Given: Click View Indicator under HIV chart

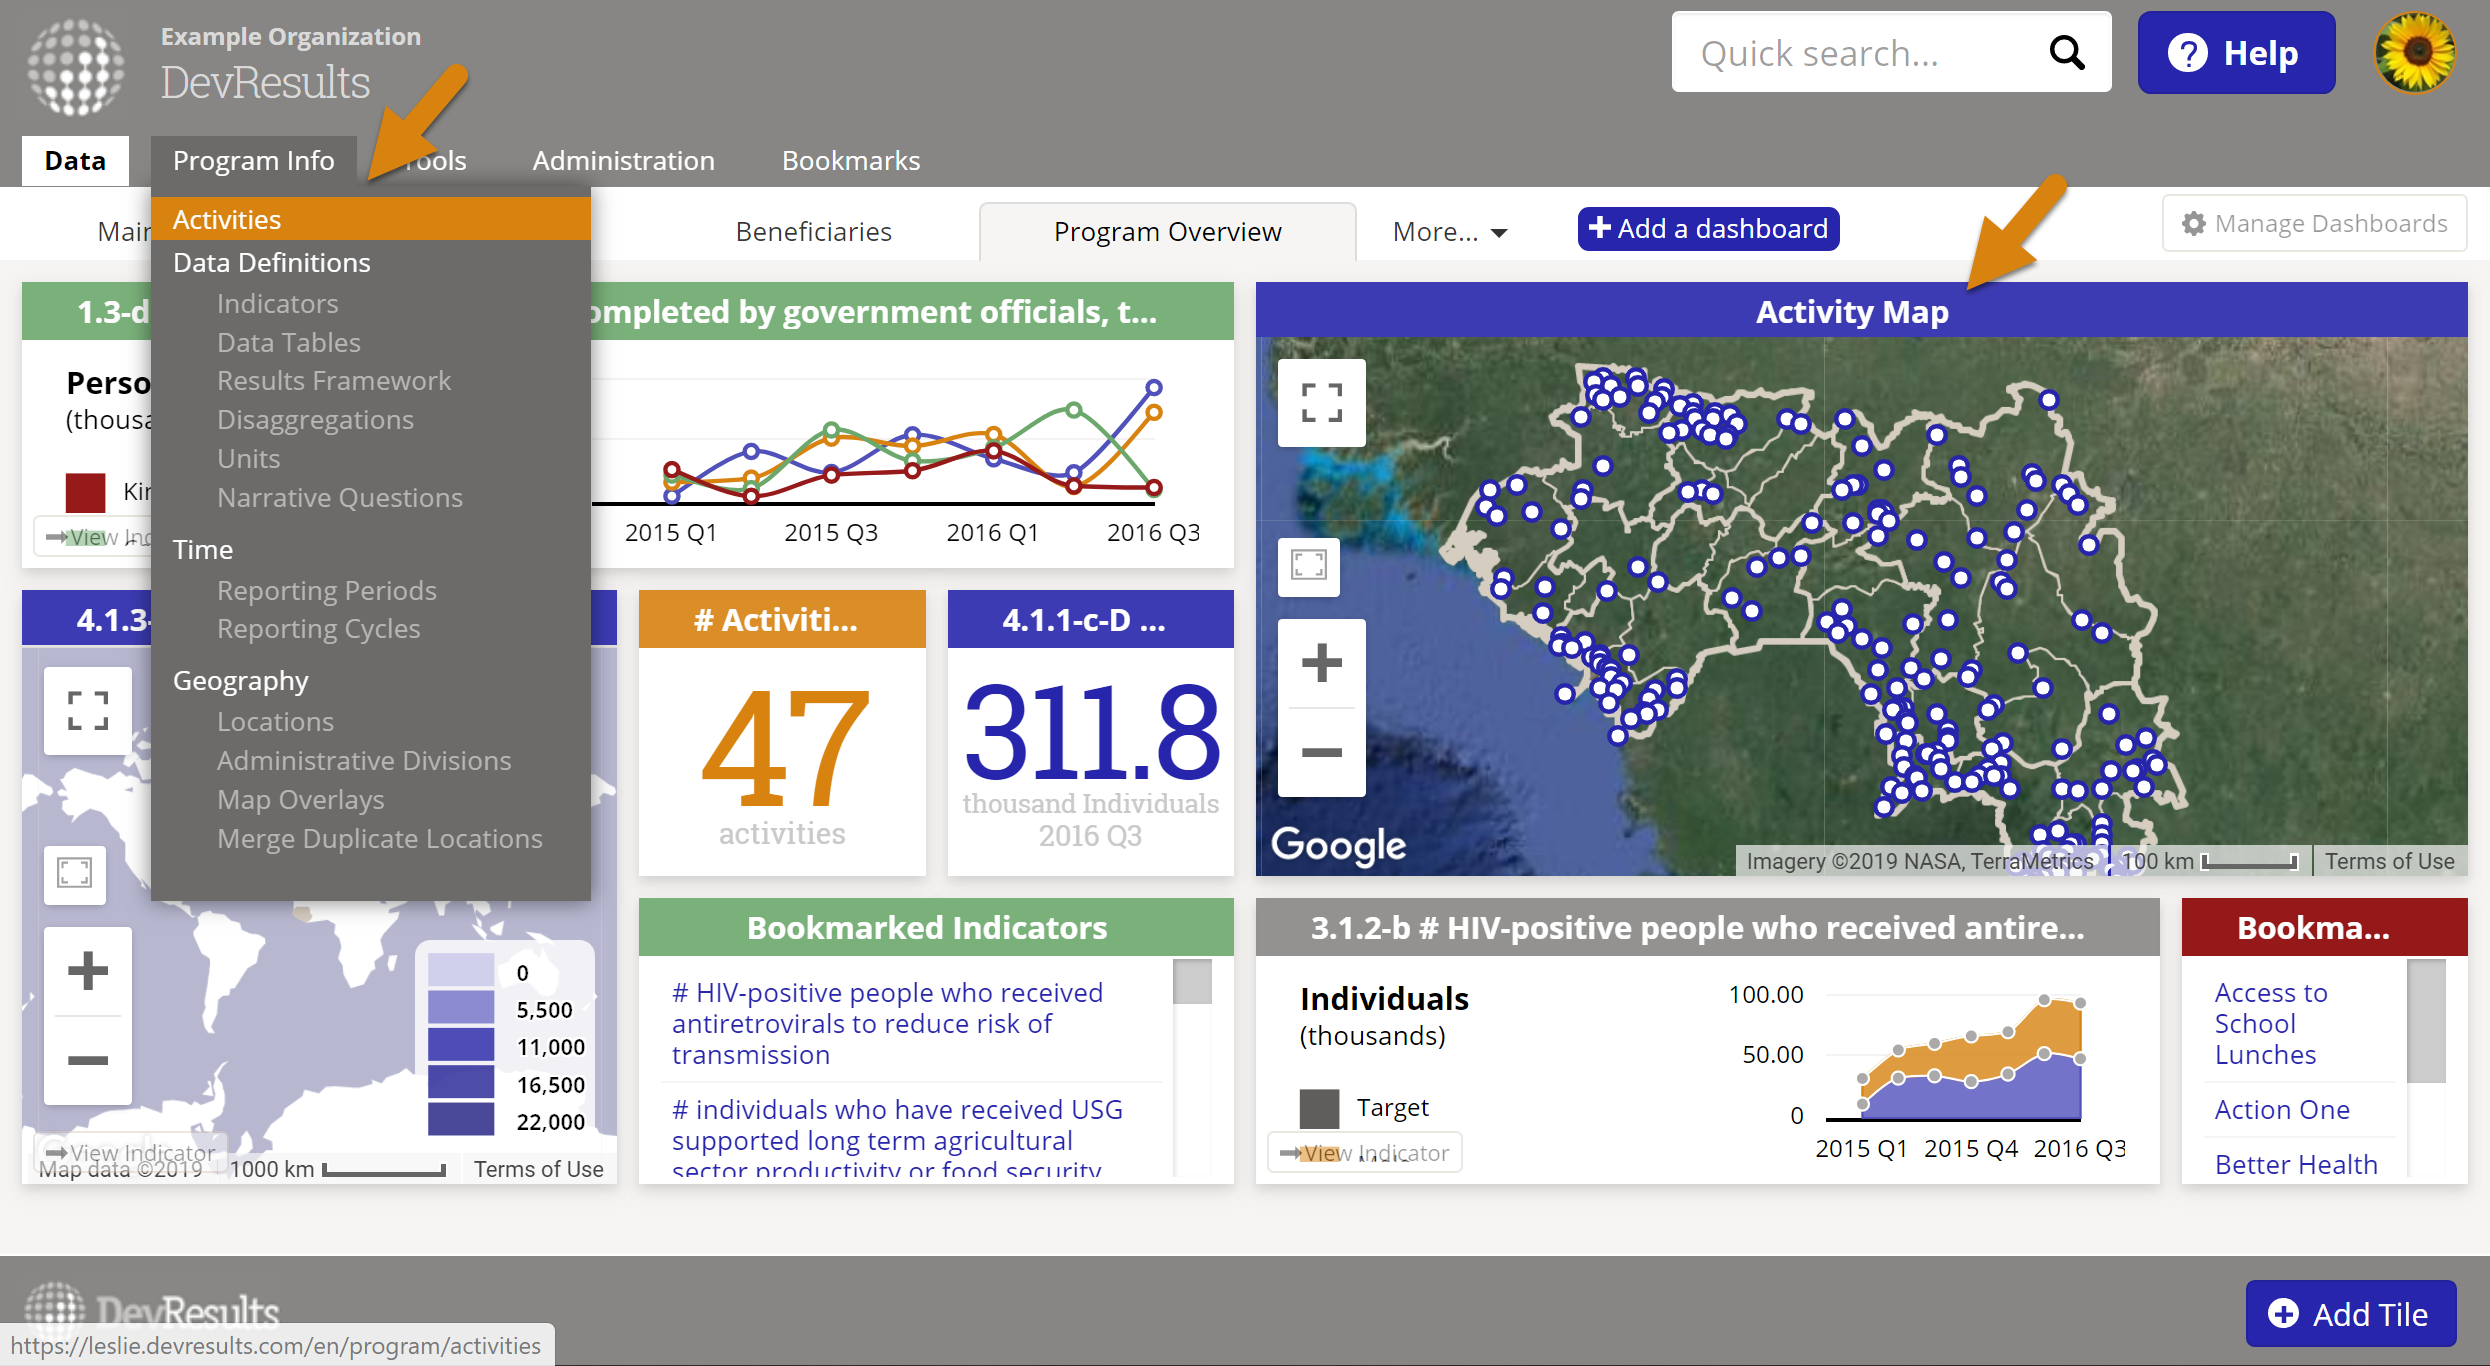Looking at the screenshot, I should tap(1364, 1152).
